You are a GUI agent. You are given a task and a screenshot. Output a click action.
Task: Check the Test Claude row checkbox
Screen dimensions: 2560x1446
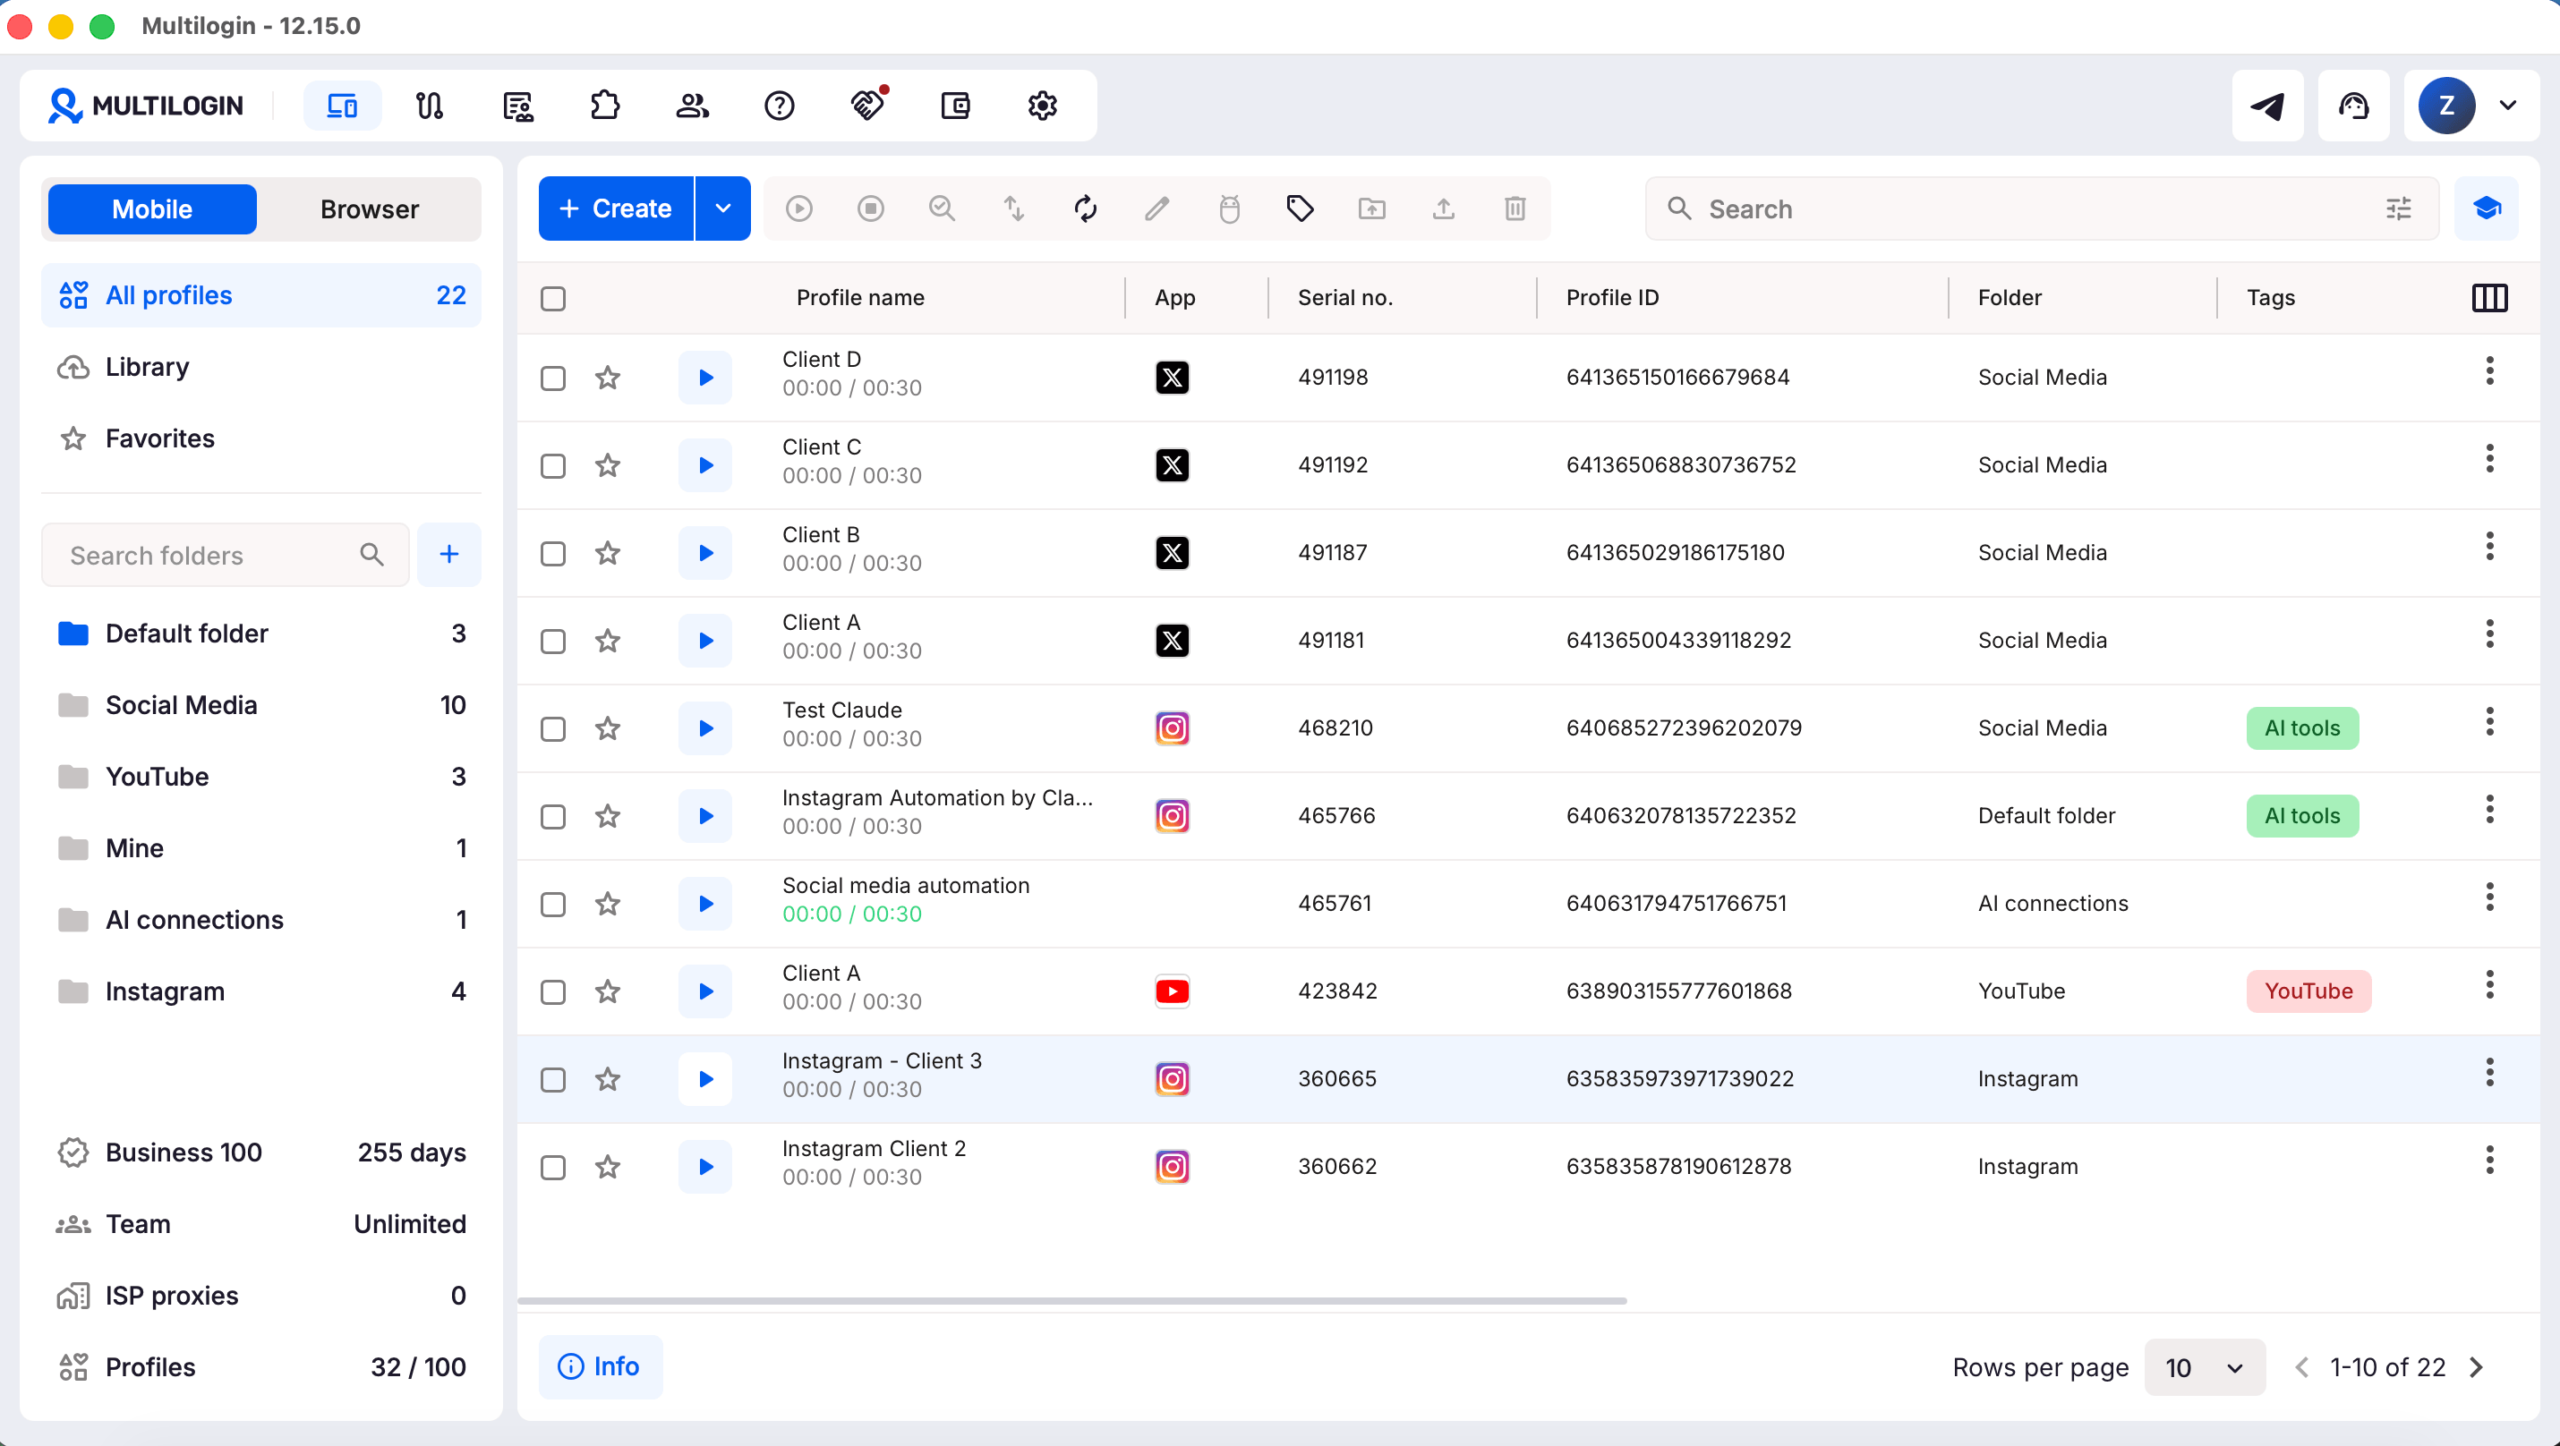pyautogui.click(x=553, y=729)
